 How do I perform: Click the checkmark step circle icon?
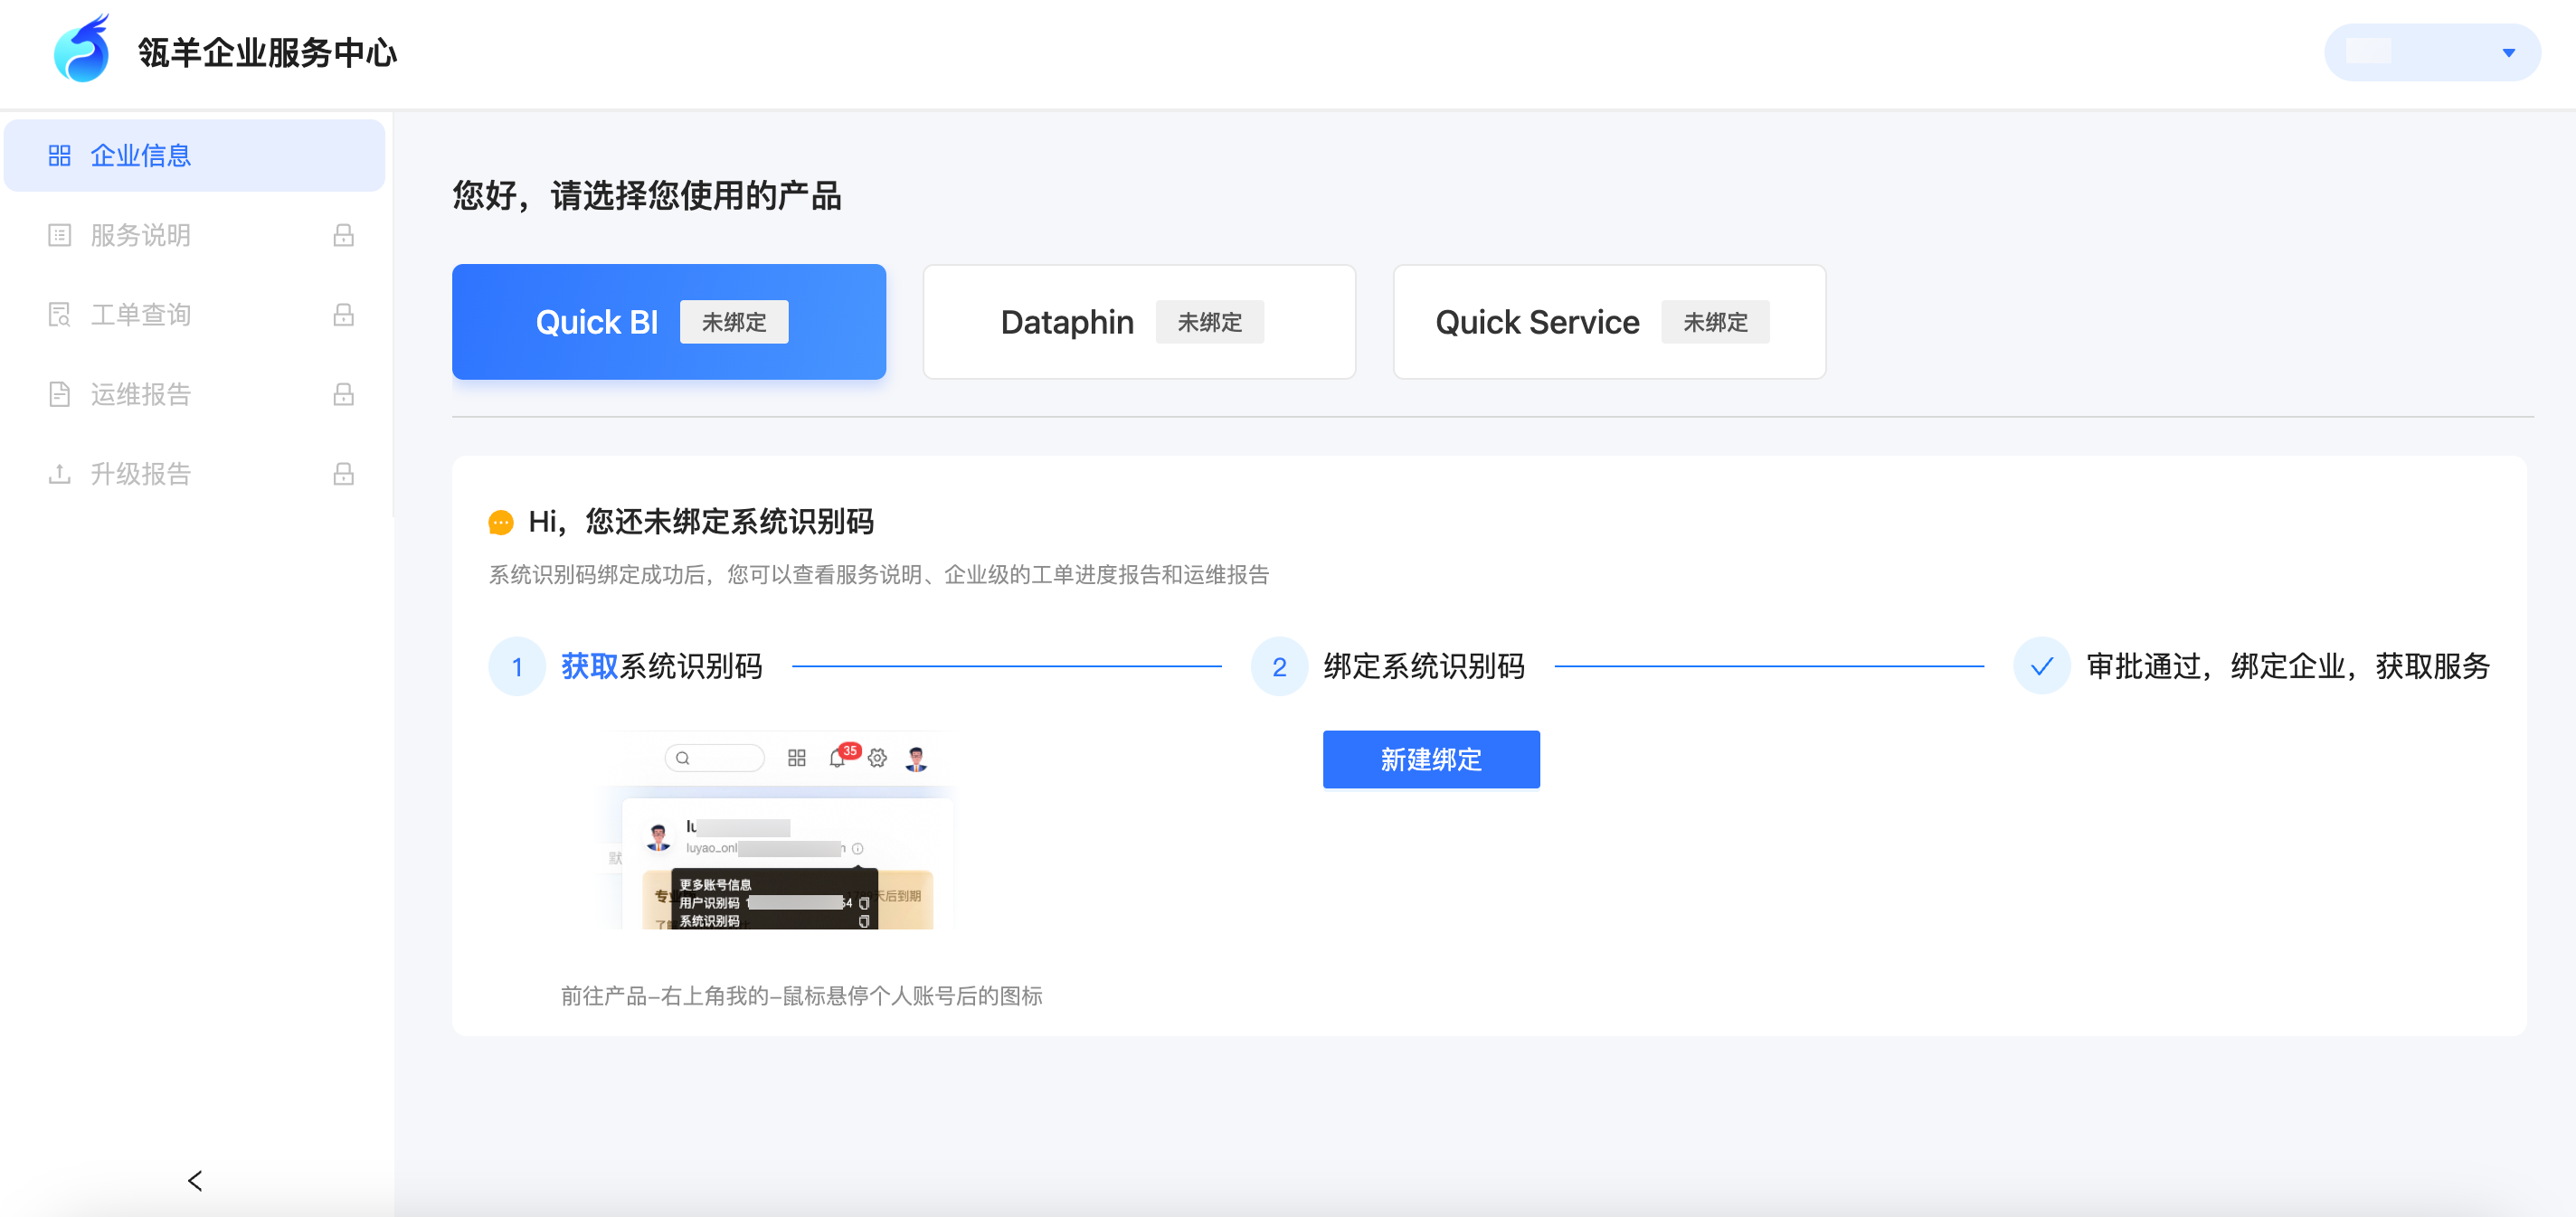(2041, 666)
